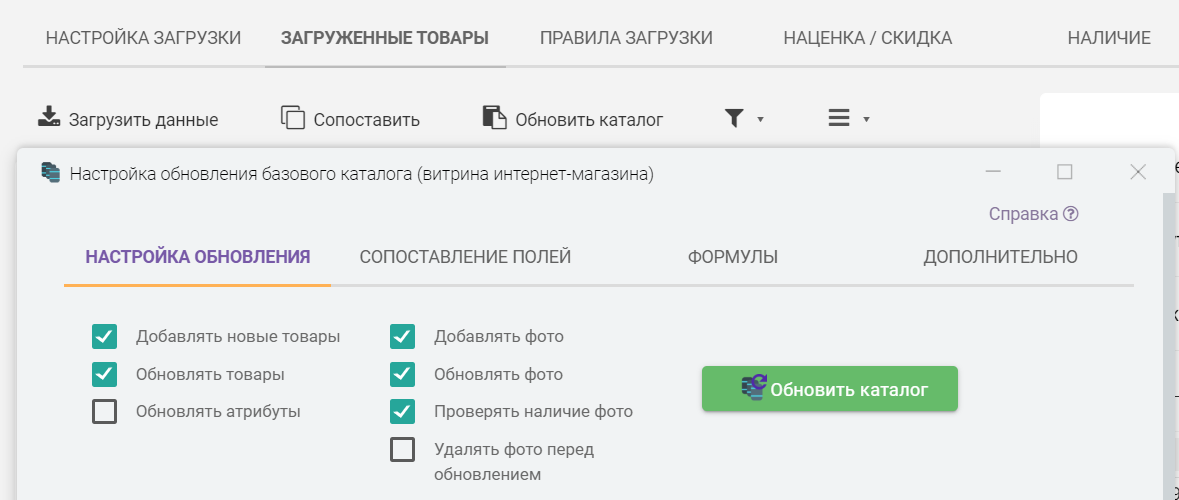1179x500 pixels.
Task: Enable Обновлять атрибуты checkbox
Action: point(105,411)
